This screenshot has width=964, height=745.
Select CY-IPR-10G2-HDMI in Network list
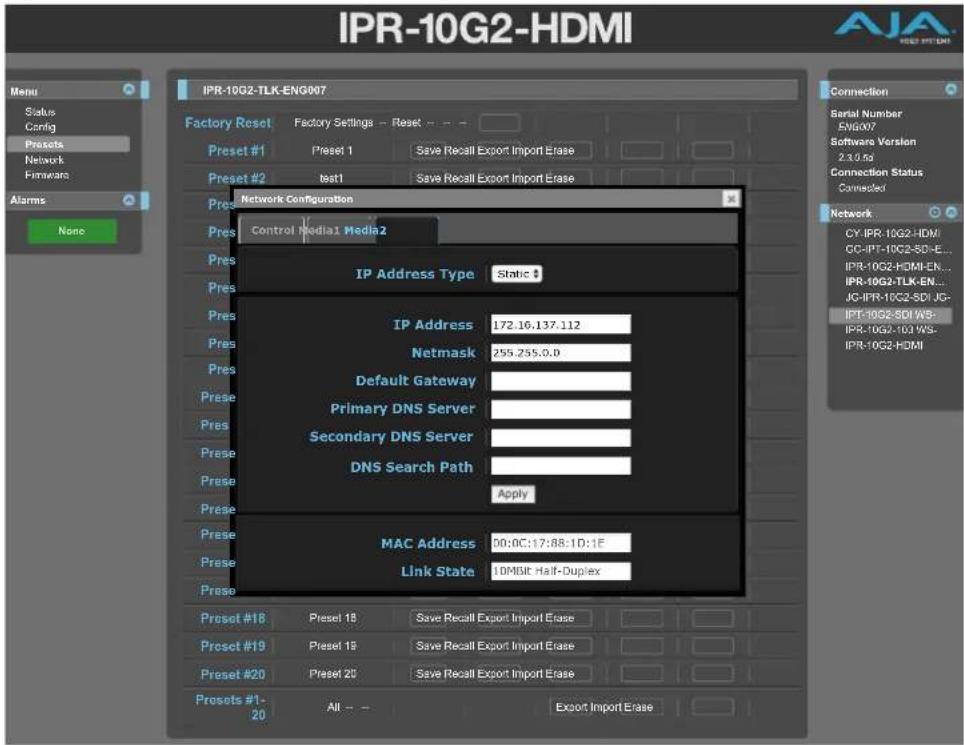(x=892, y=234)
